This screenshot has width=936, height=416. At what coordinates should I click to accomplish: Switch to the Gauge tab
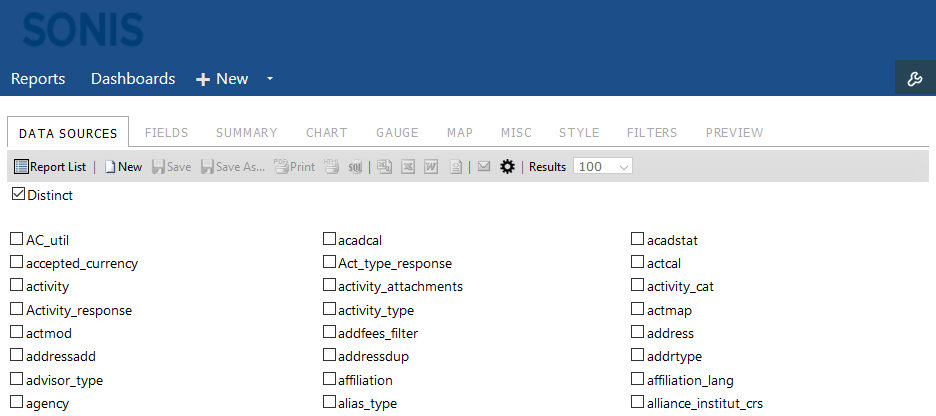coord(397,132)
